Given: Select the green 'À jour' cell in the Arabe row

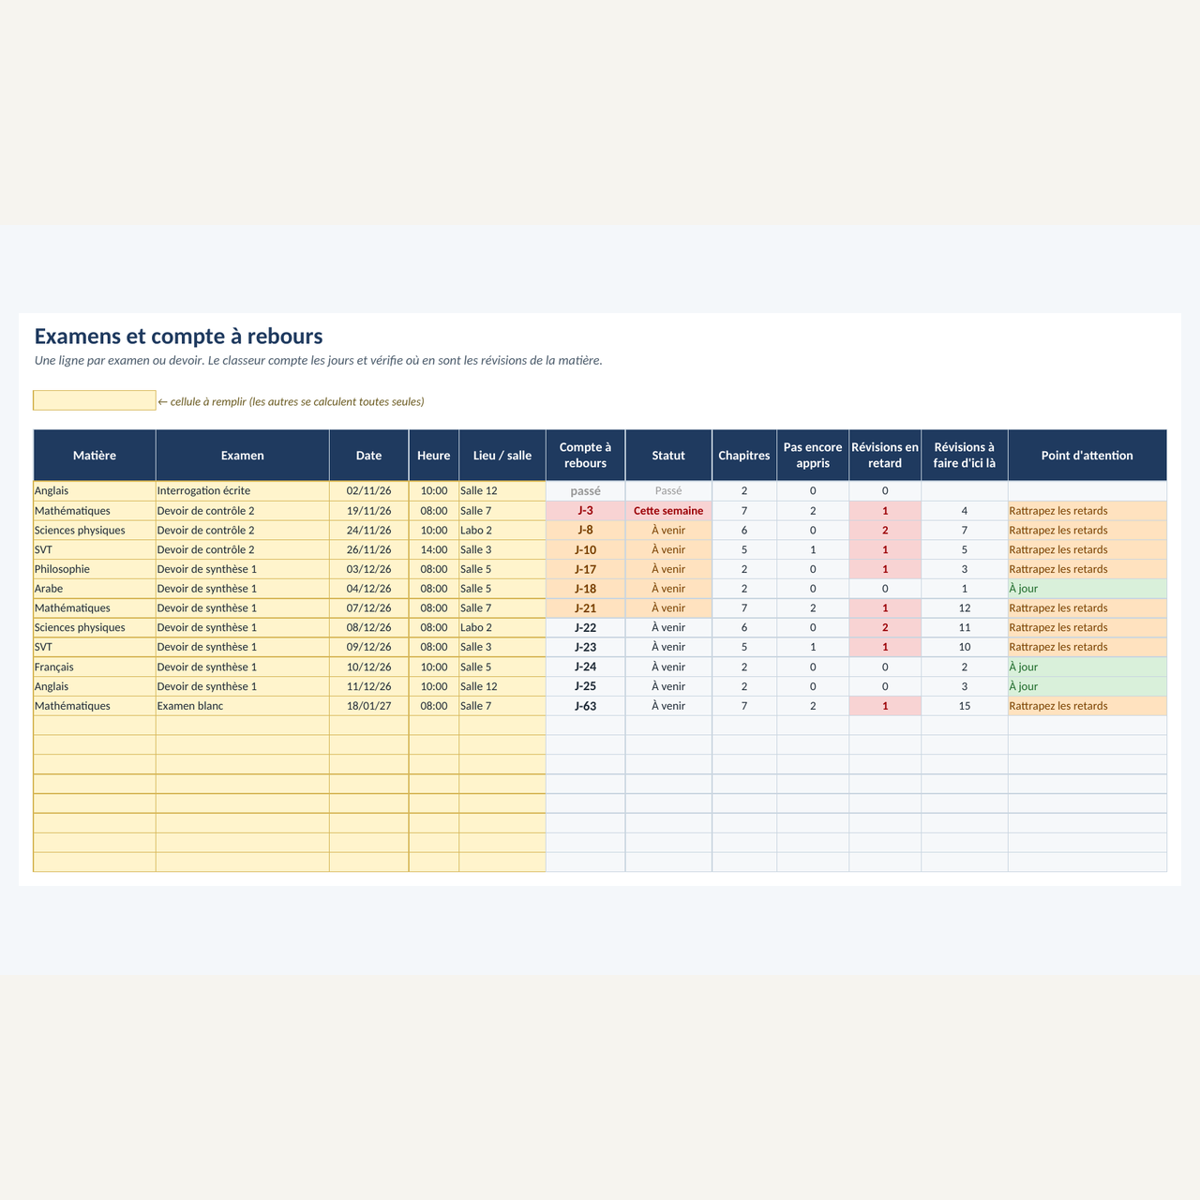Looking at the screenshot, I should coord(1087,589).
